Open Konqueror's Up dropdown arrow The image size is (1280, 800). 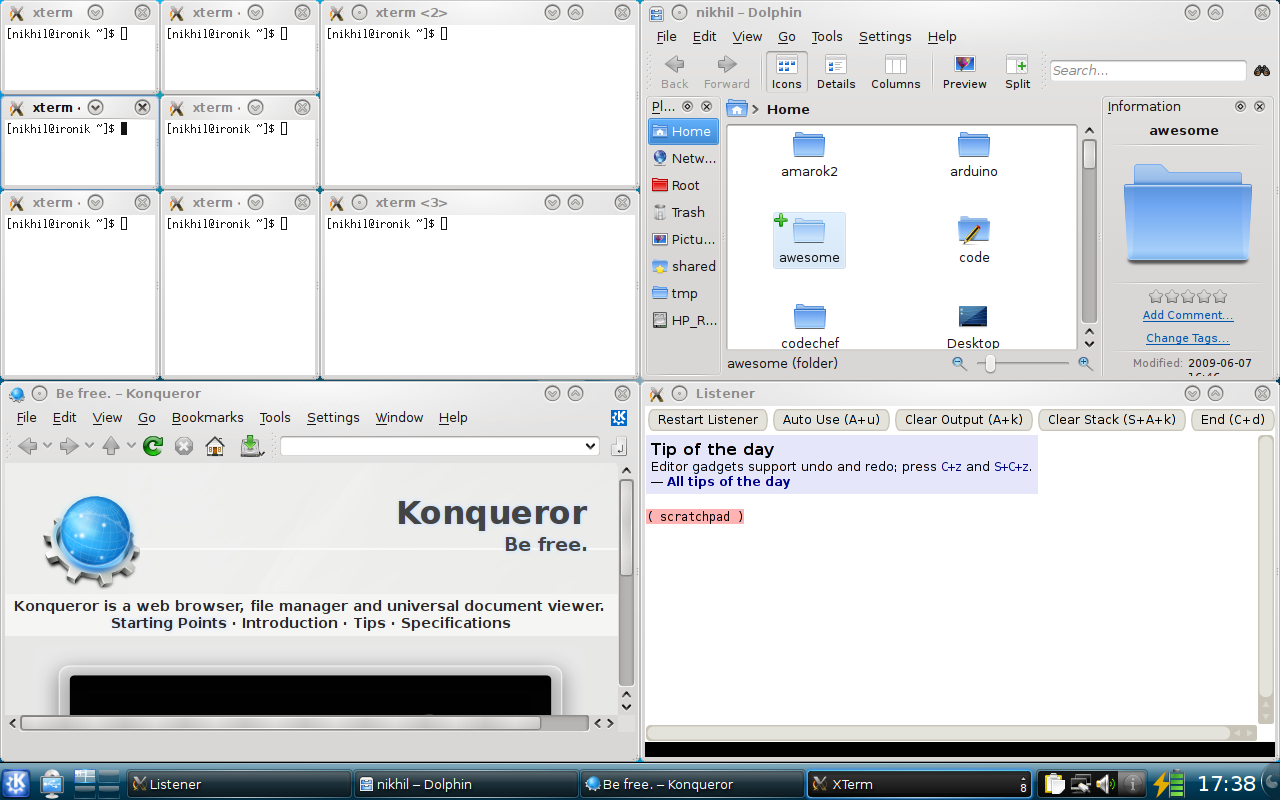(x=130, y=446)
